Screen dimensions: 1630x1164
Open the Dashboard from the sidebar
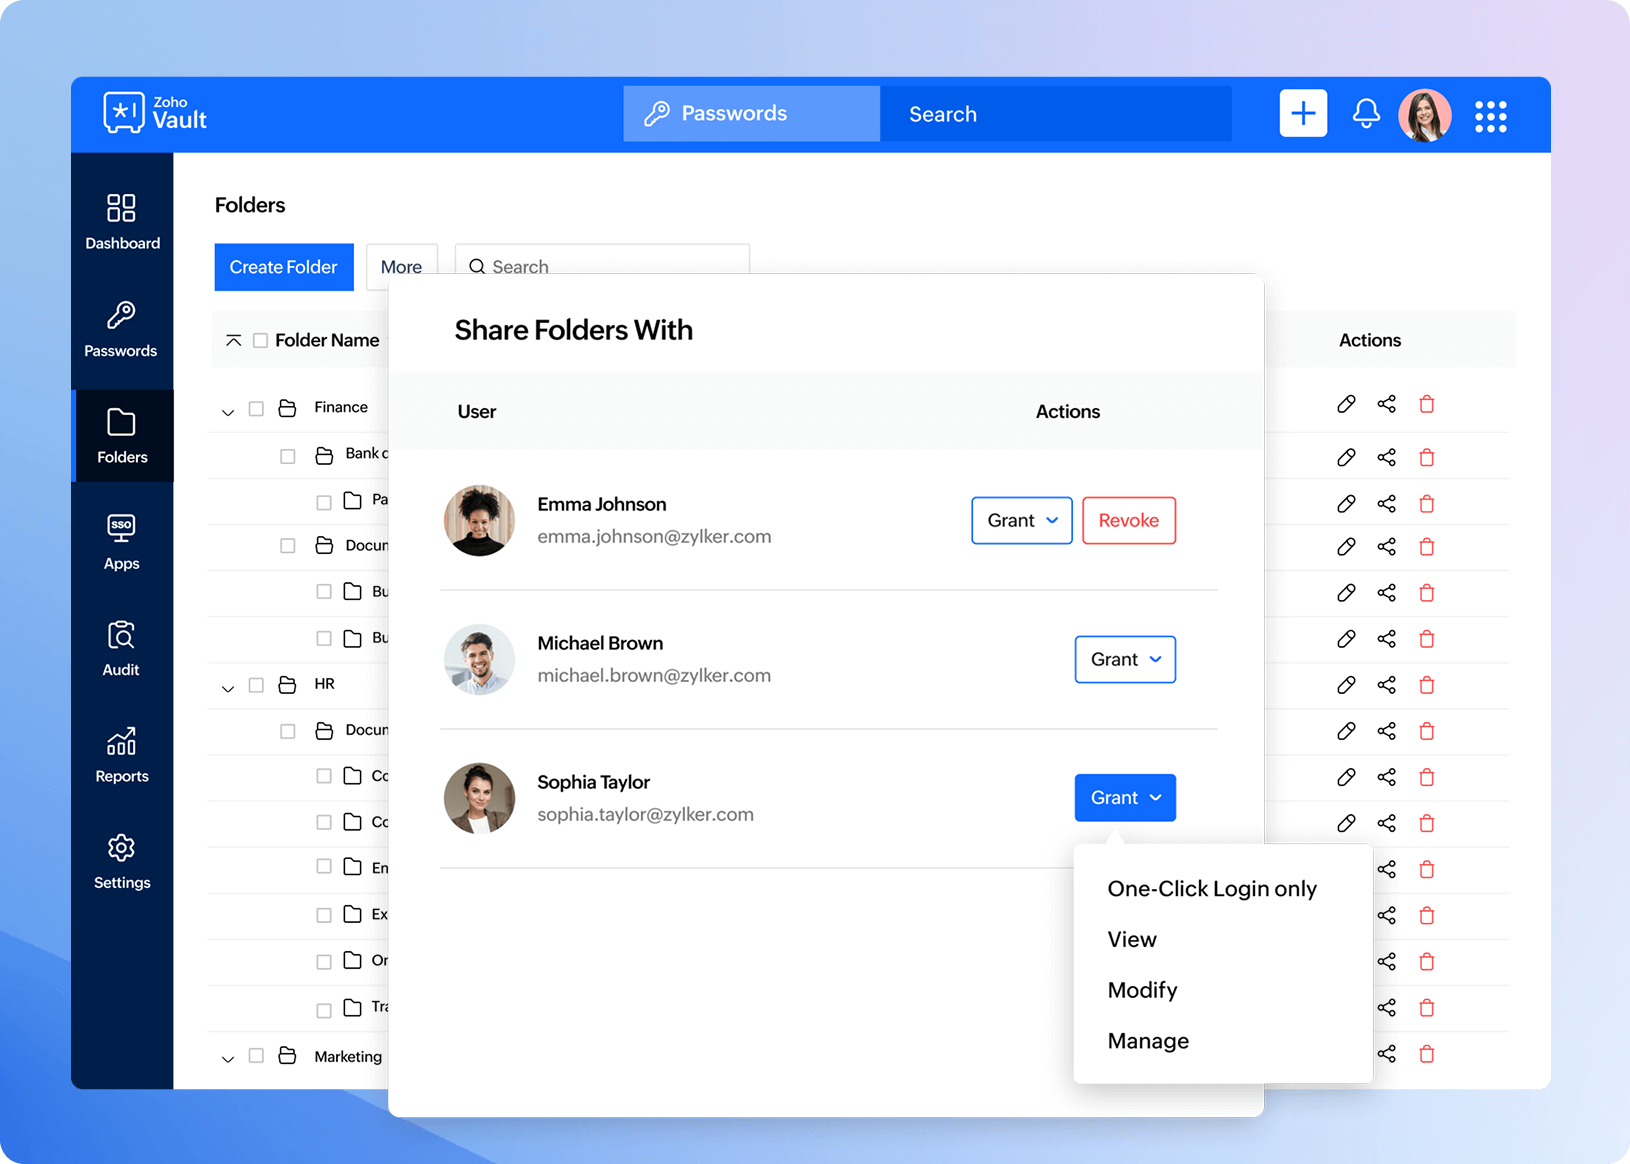click(x=121, y=222)
